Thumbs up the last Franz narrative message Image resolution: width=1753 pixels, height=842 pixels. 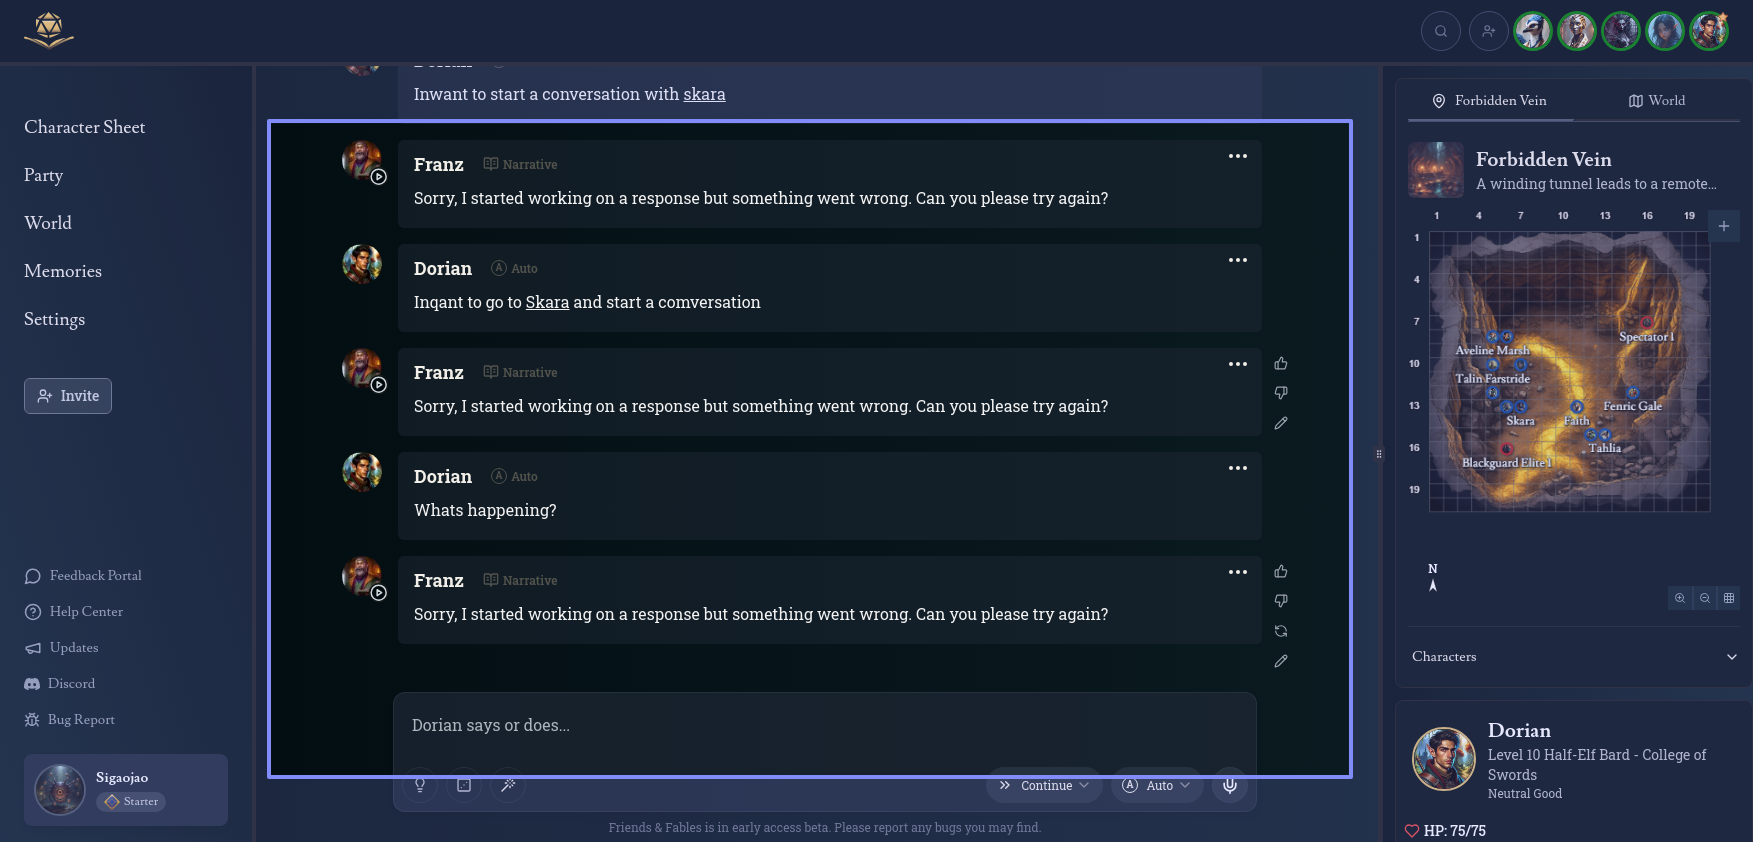coord(1281,571)
